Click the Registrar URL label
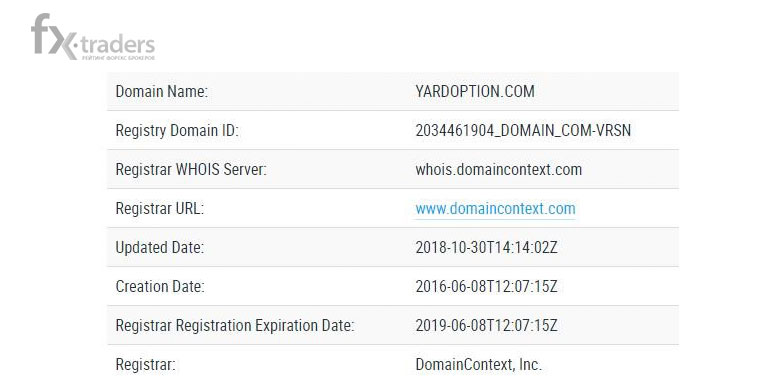This screenshot has width=780, height=381. tap(160, 209)
